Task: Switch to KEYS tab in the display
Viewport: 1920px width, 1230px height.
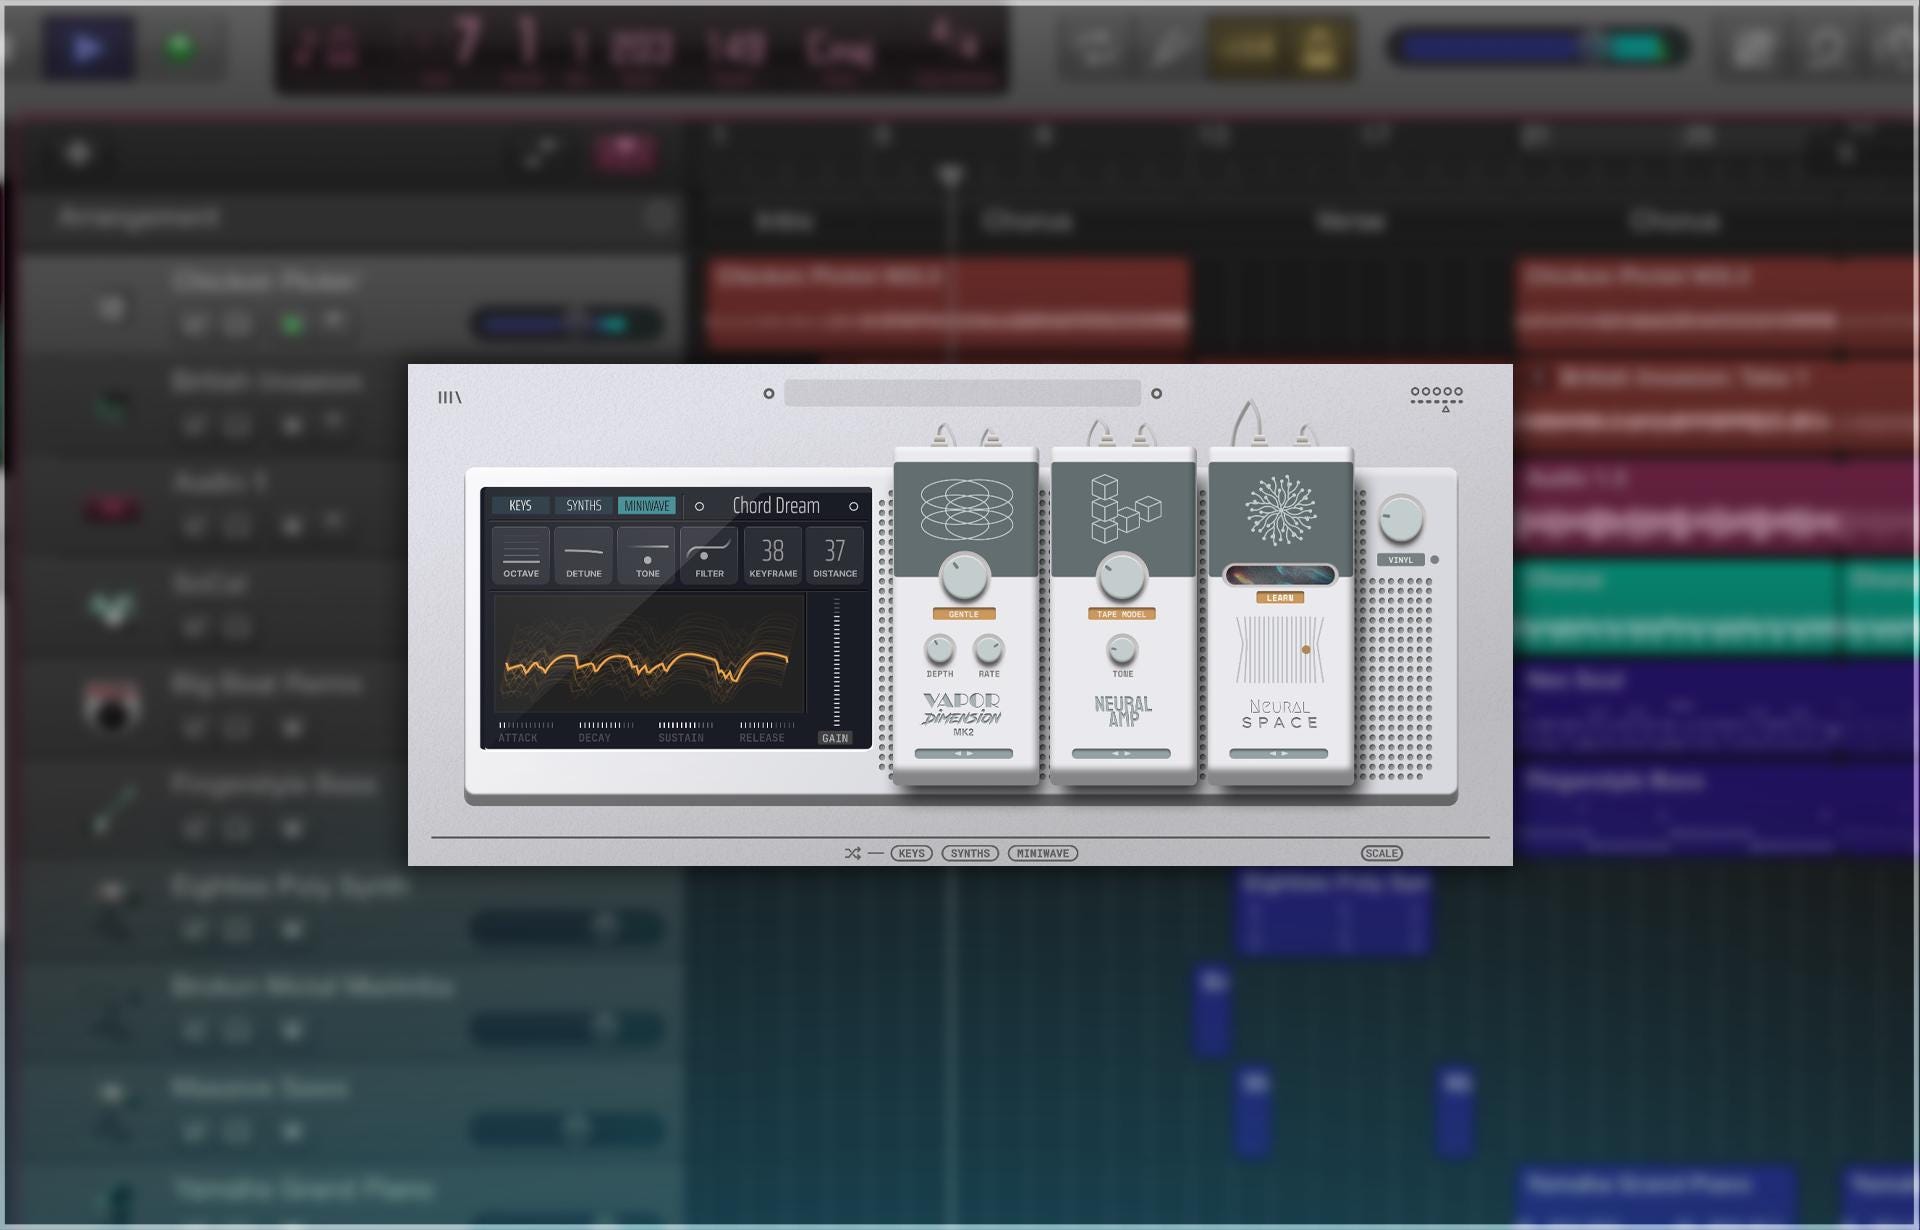Action: coord(520,506)
